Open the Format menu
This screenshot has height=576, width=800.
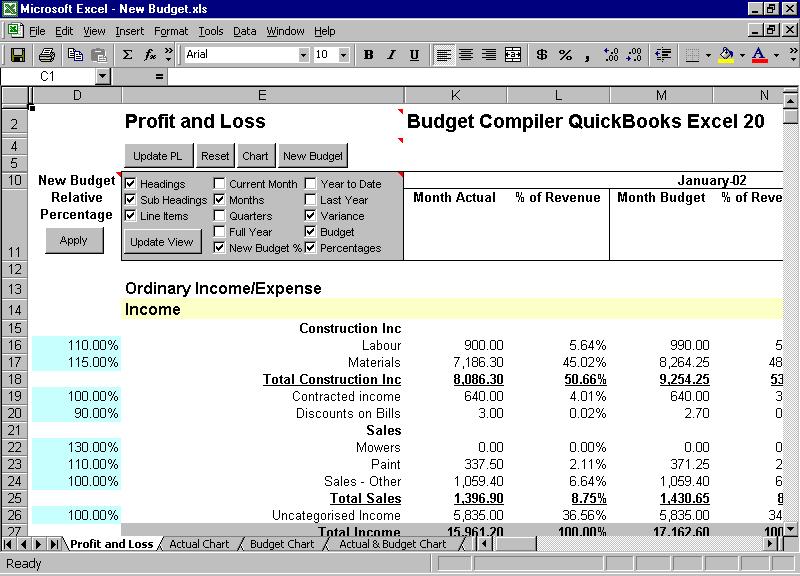(171, 31)
